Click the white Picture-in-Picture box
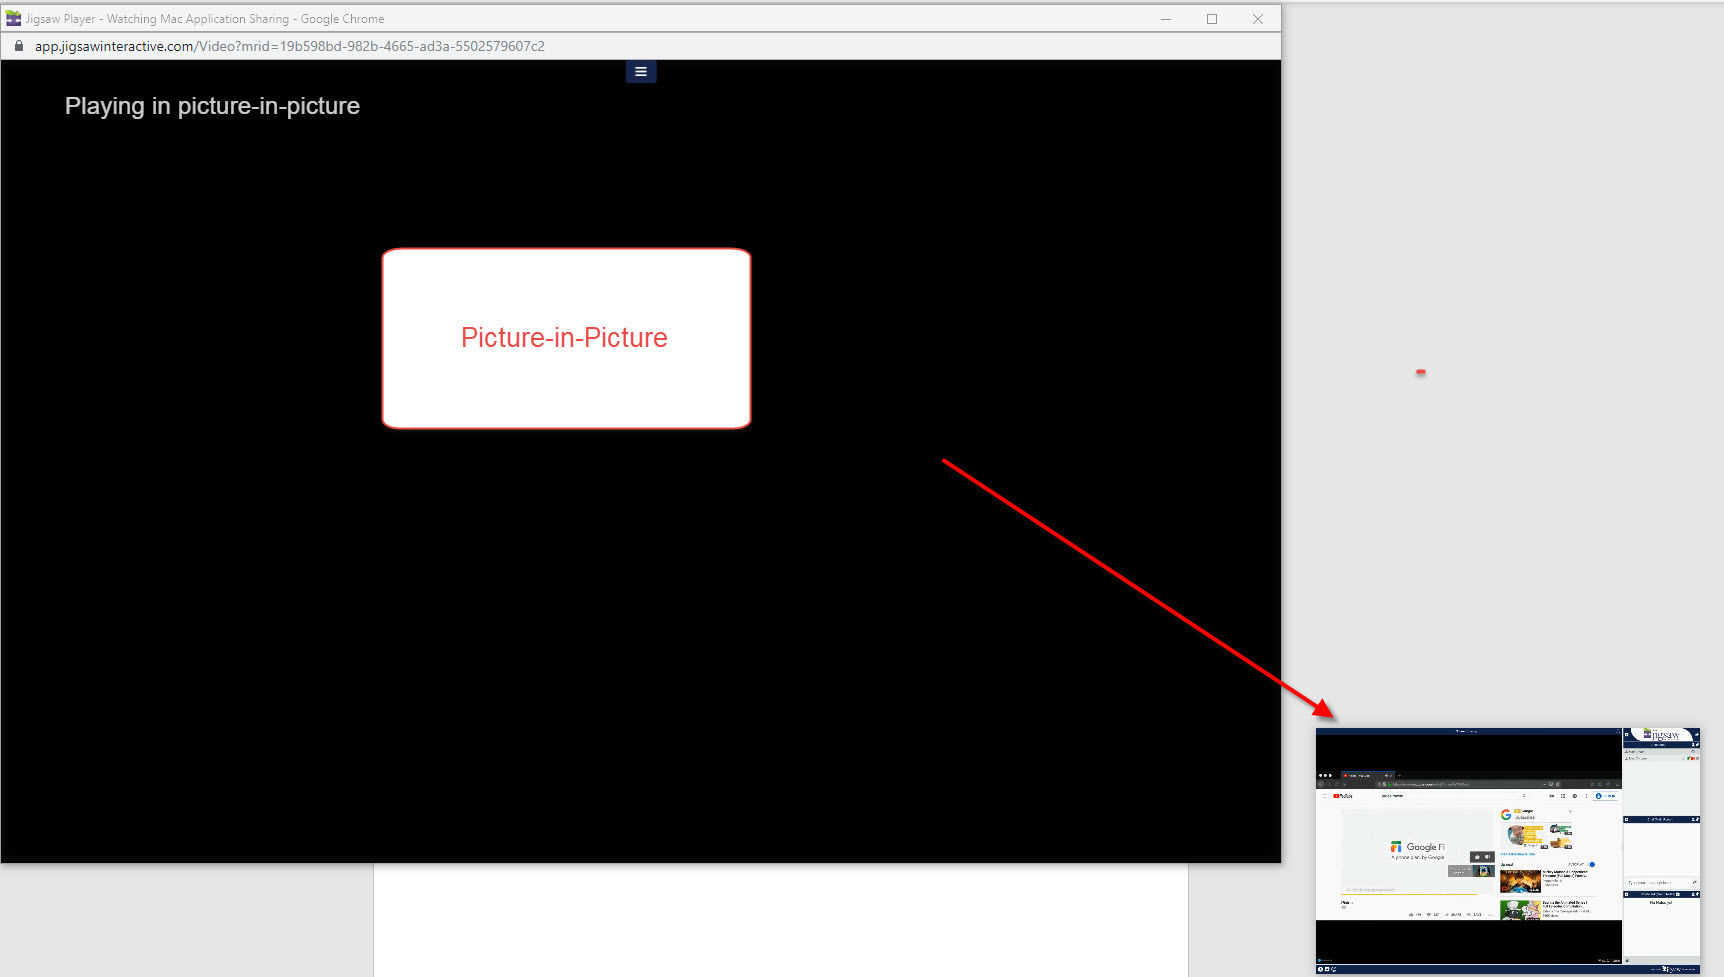1724x977 pixels. click(x=566, y=338)
